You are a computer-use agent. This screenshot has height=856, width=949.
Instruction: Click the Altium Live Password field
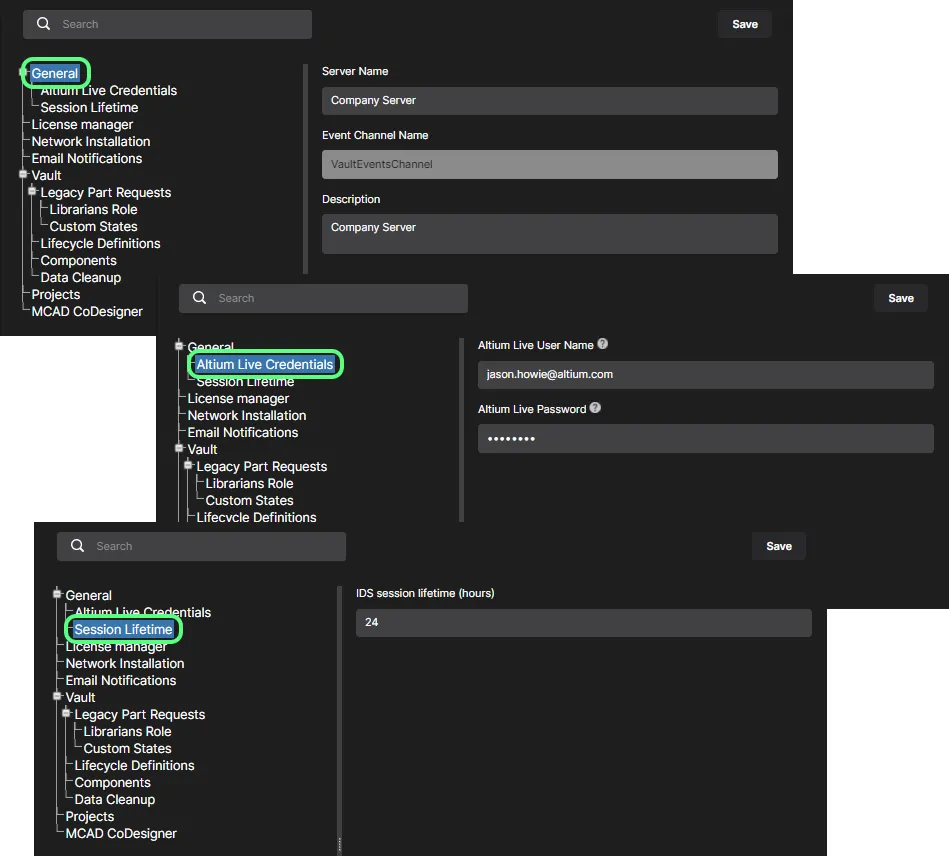point(706,438)
